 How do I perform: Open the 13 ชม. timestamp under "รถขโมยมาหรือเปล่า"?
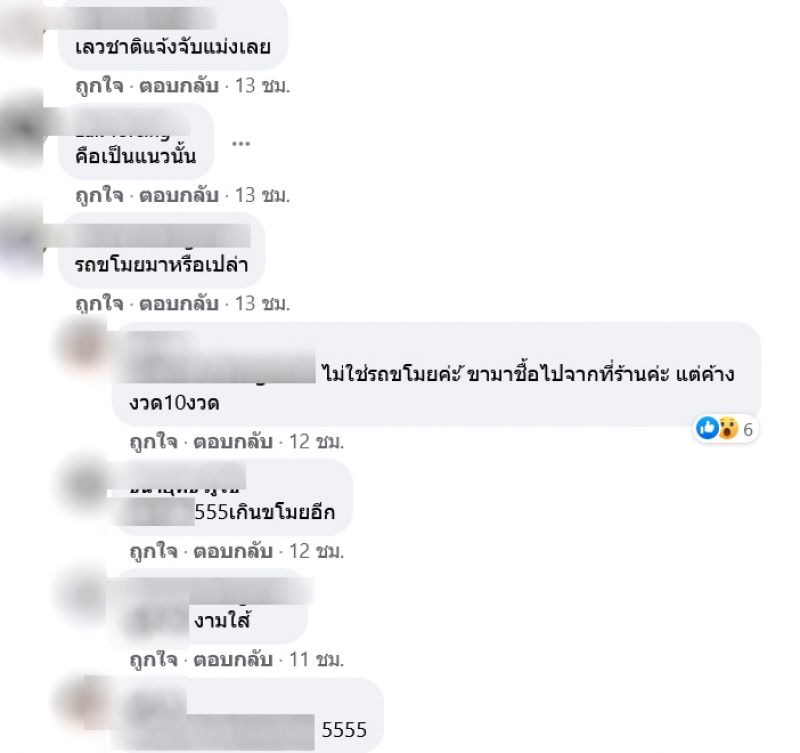click(262, 304)
